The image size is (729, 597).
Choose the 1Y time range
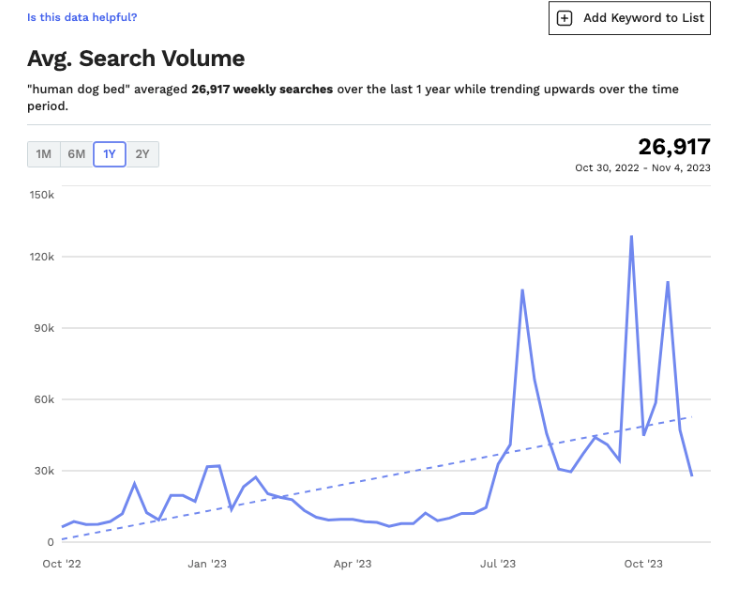tap(109, 154)
